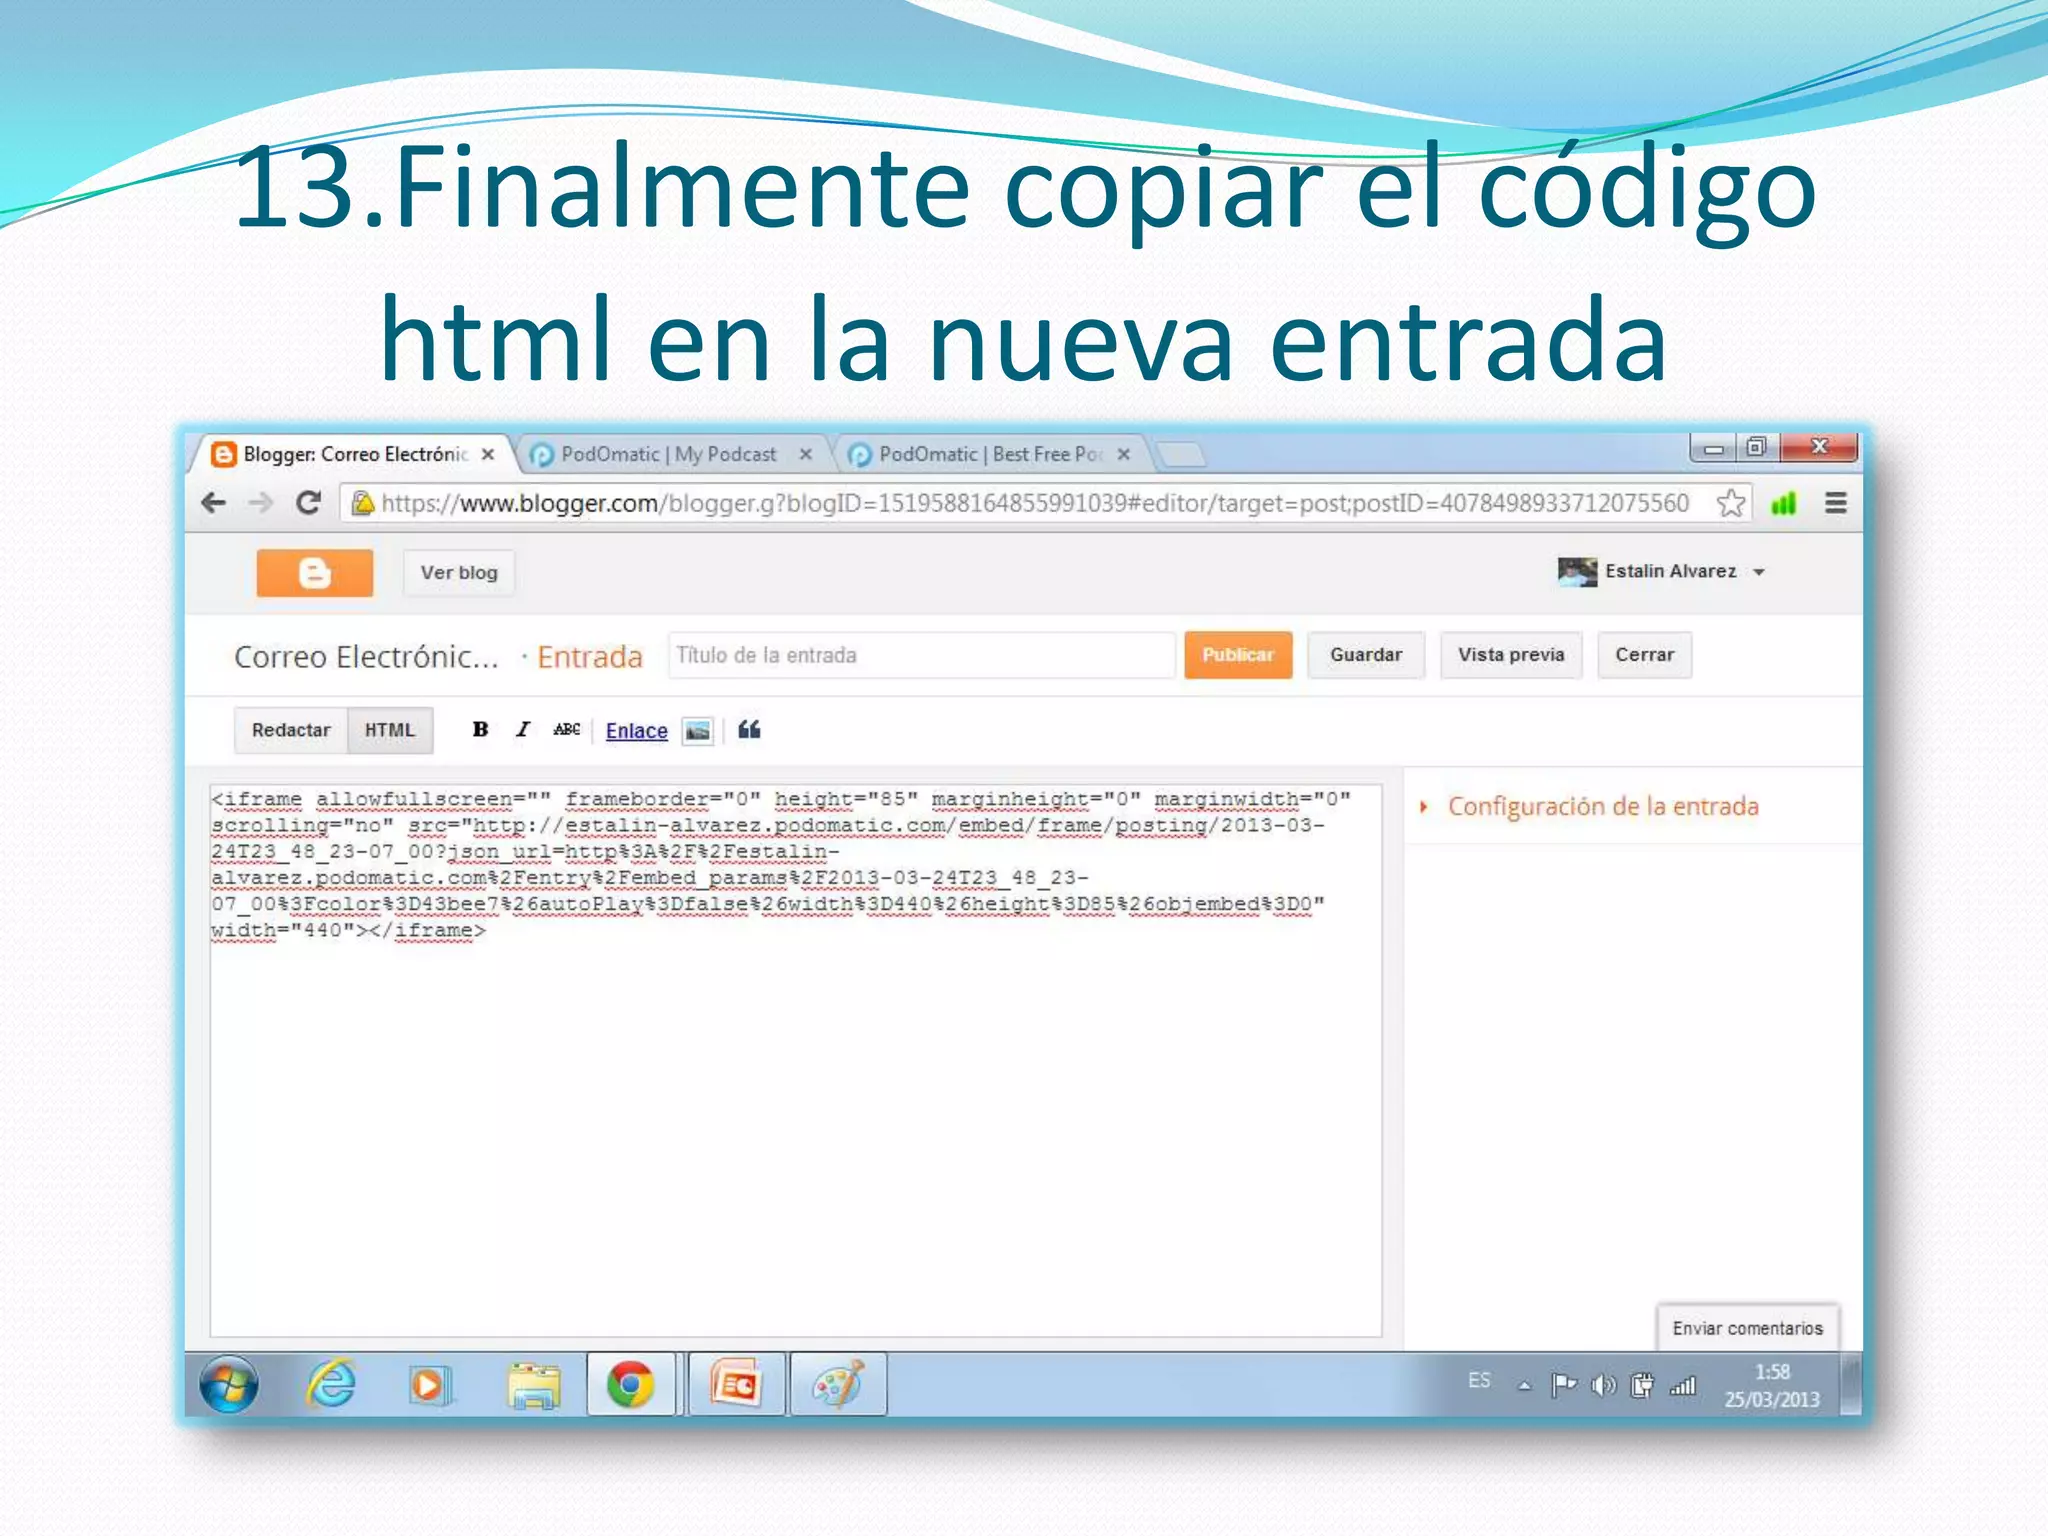Toggle italic formatting in the toolbar

pos(523,729)
